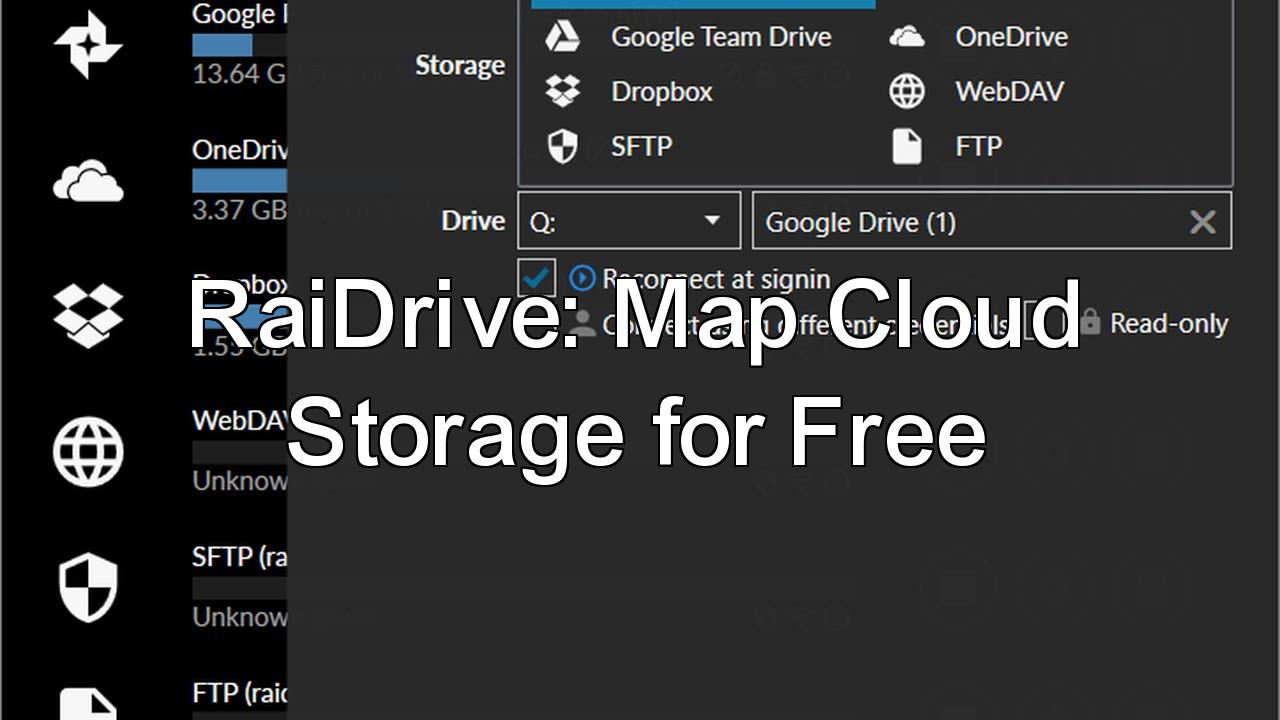Choose the FTP file icon in Storage list
Screen dimensions: 1280x720
click(906, 146)
